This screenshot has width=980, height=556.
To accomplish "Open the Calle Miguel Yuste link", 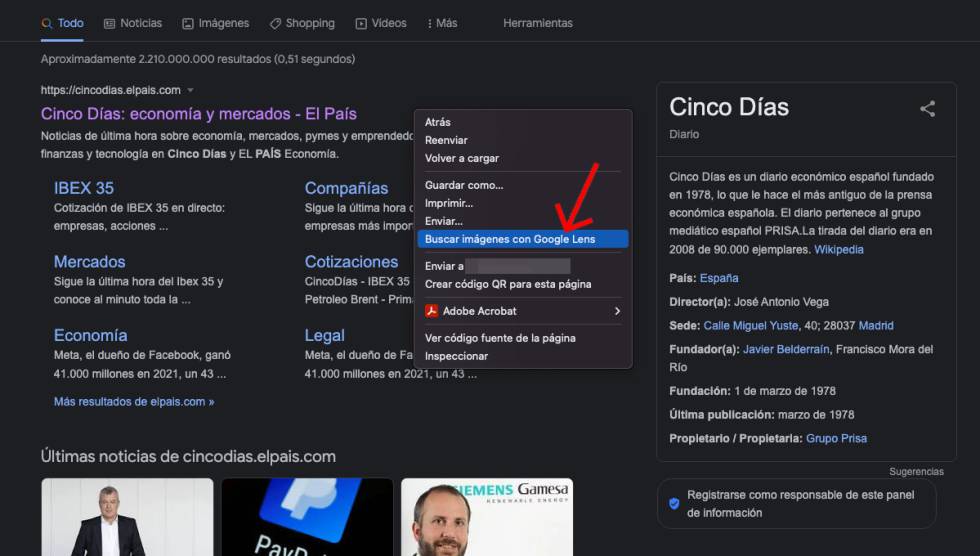I will (x=751, y=325).
